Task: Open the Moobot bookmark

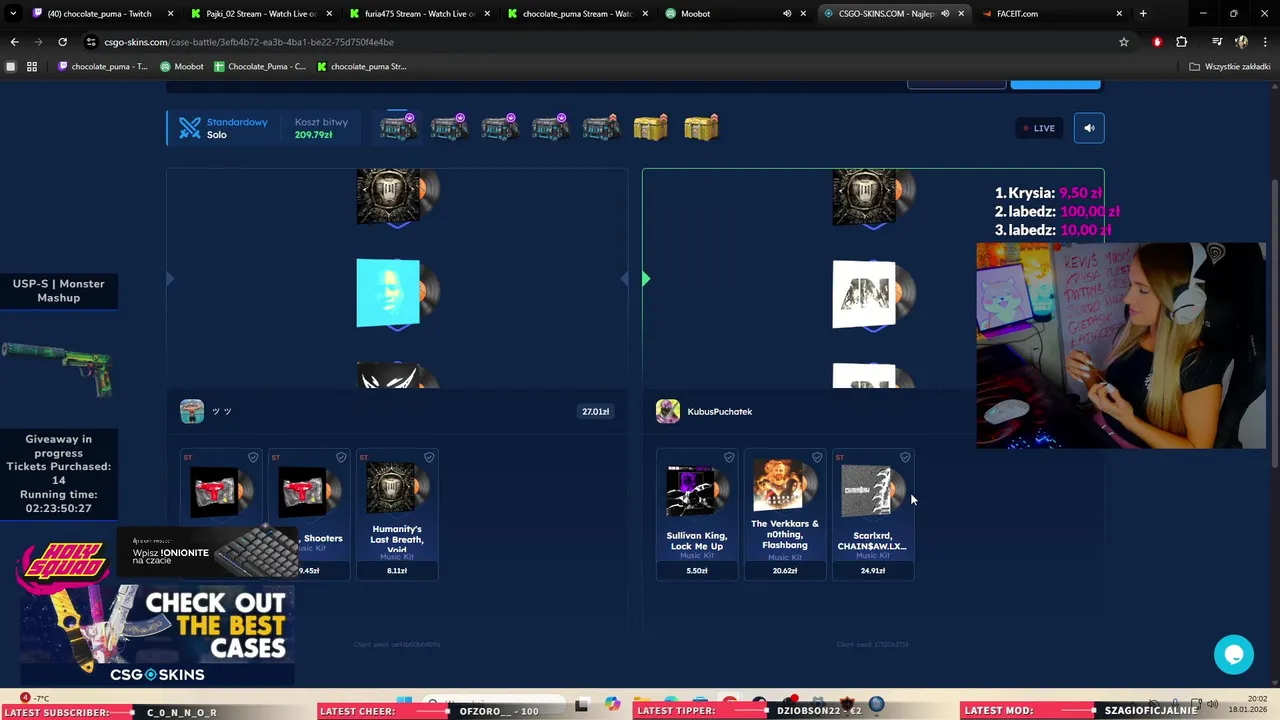Action: pos(182,67)
